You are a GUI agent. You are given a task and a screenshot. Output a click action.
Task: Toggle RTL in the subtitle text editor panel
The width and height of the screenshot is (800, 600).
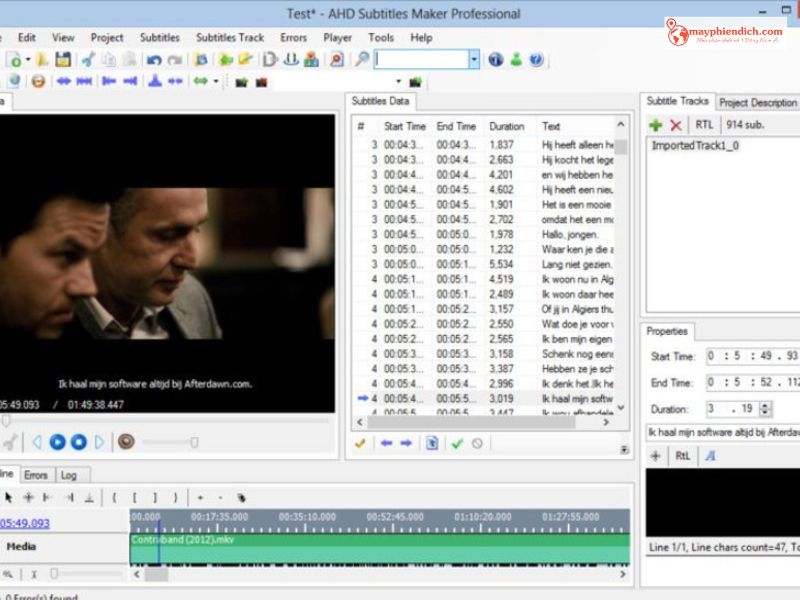point(683,455)
